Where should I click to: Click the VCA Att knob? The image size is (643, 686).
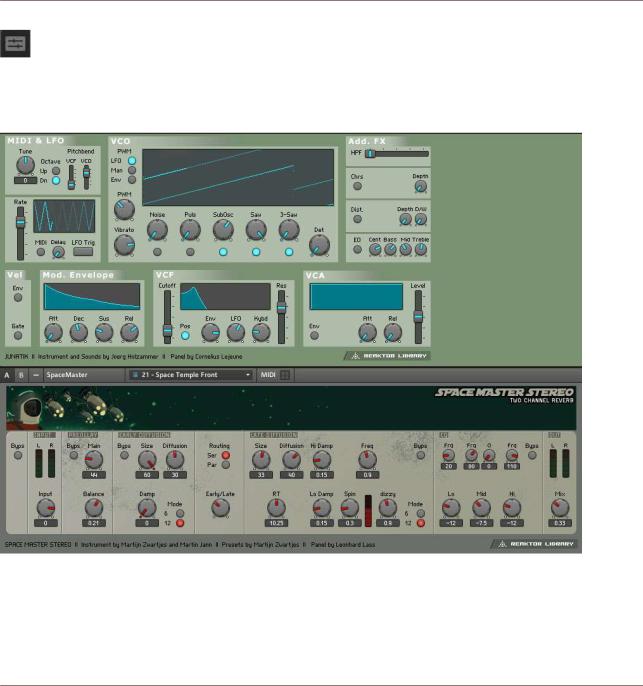coord(367,332)
